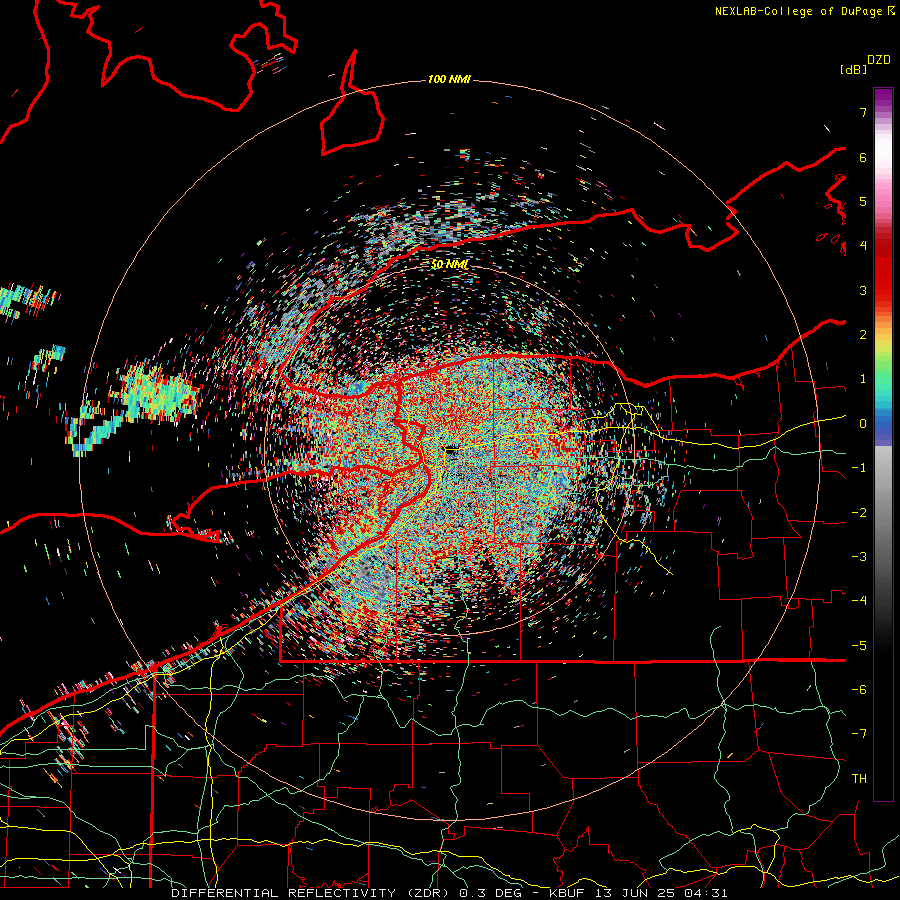Click the DZD product label above colorbar
900x900 pixels.
click(x=879, y=60)
